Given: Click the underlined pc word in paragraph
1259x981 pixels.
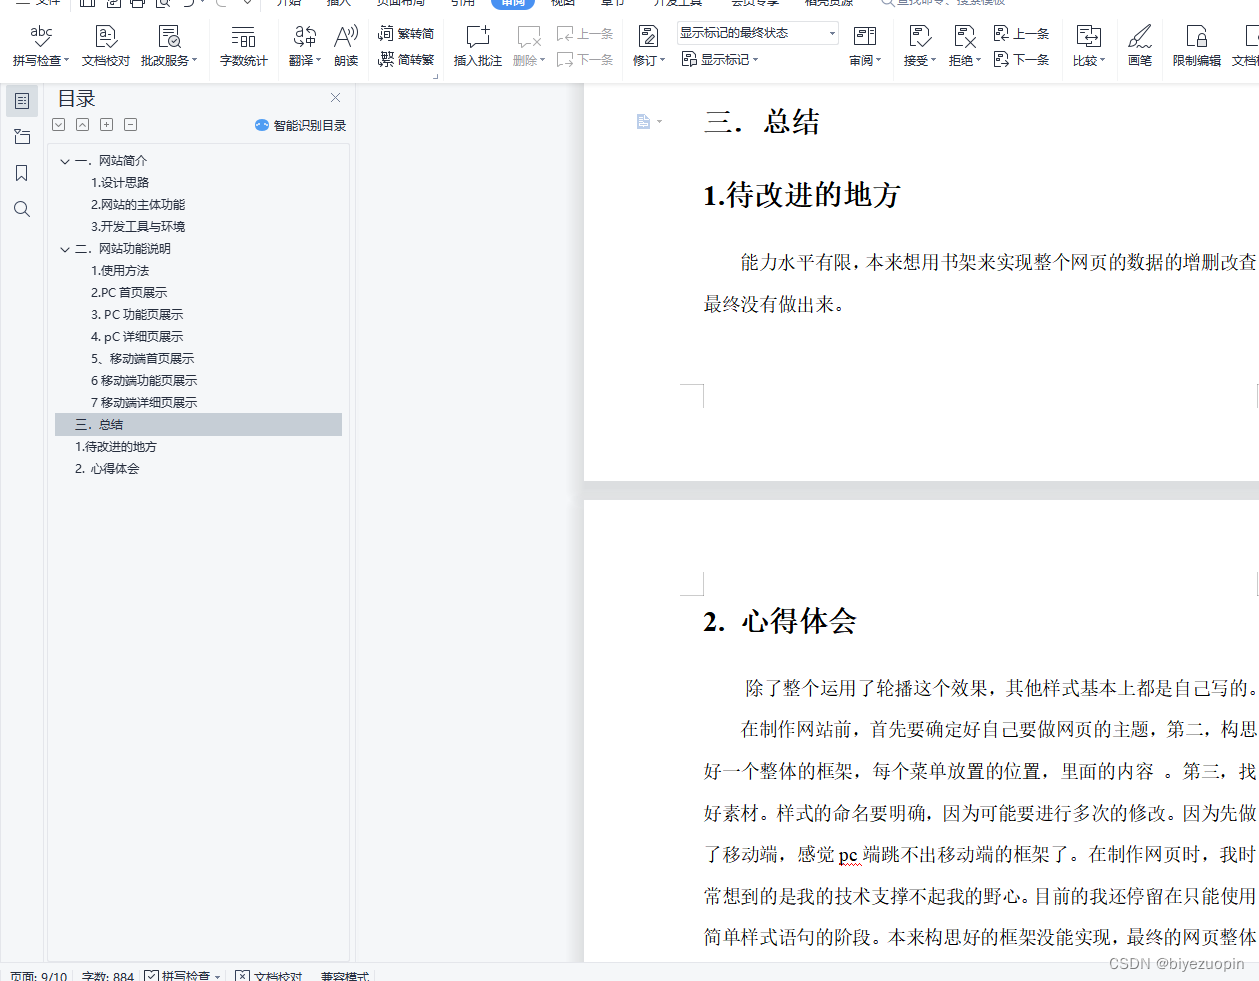Looking at the screenshot, I should point(848,855).
